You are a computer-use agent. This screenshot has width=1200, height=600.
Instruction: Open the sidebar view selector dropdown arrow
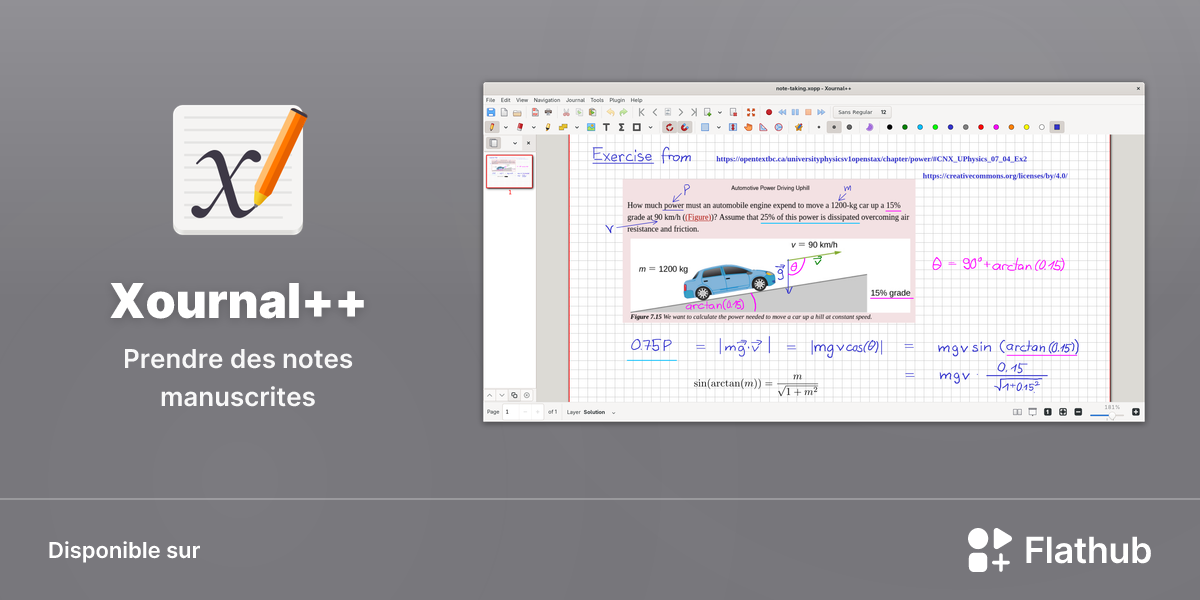515,143
